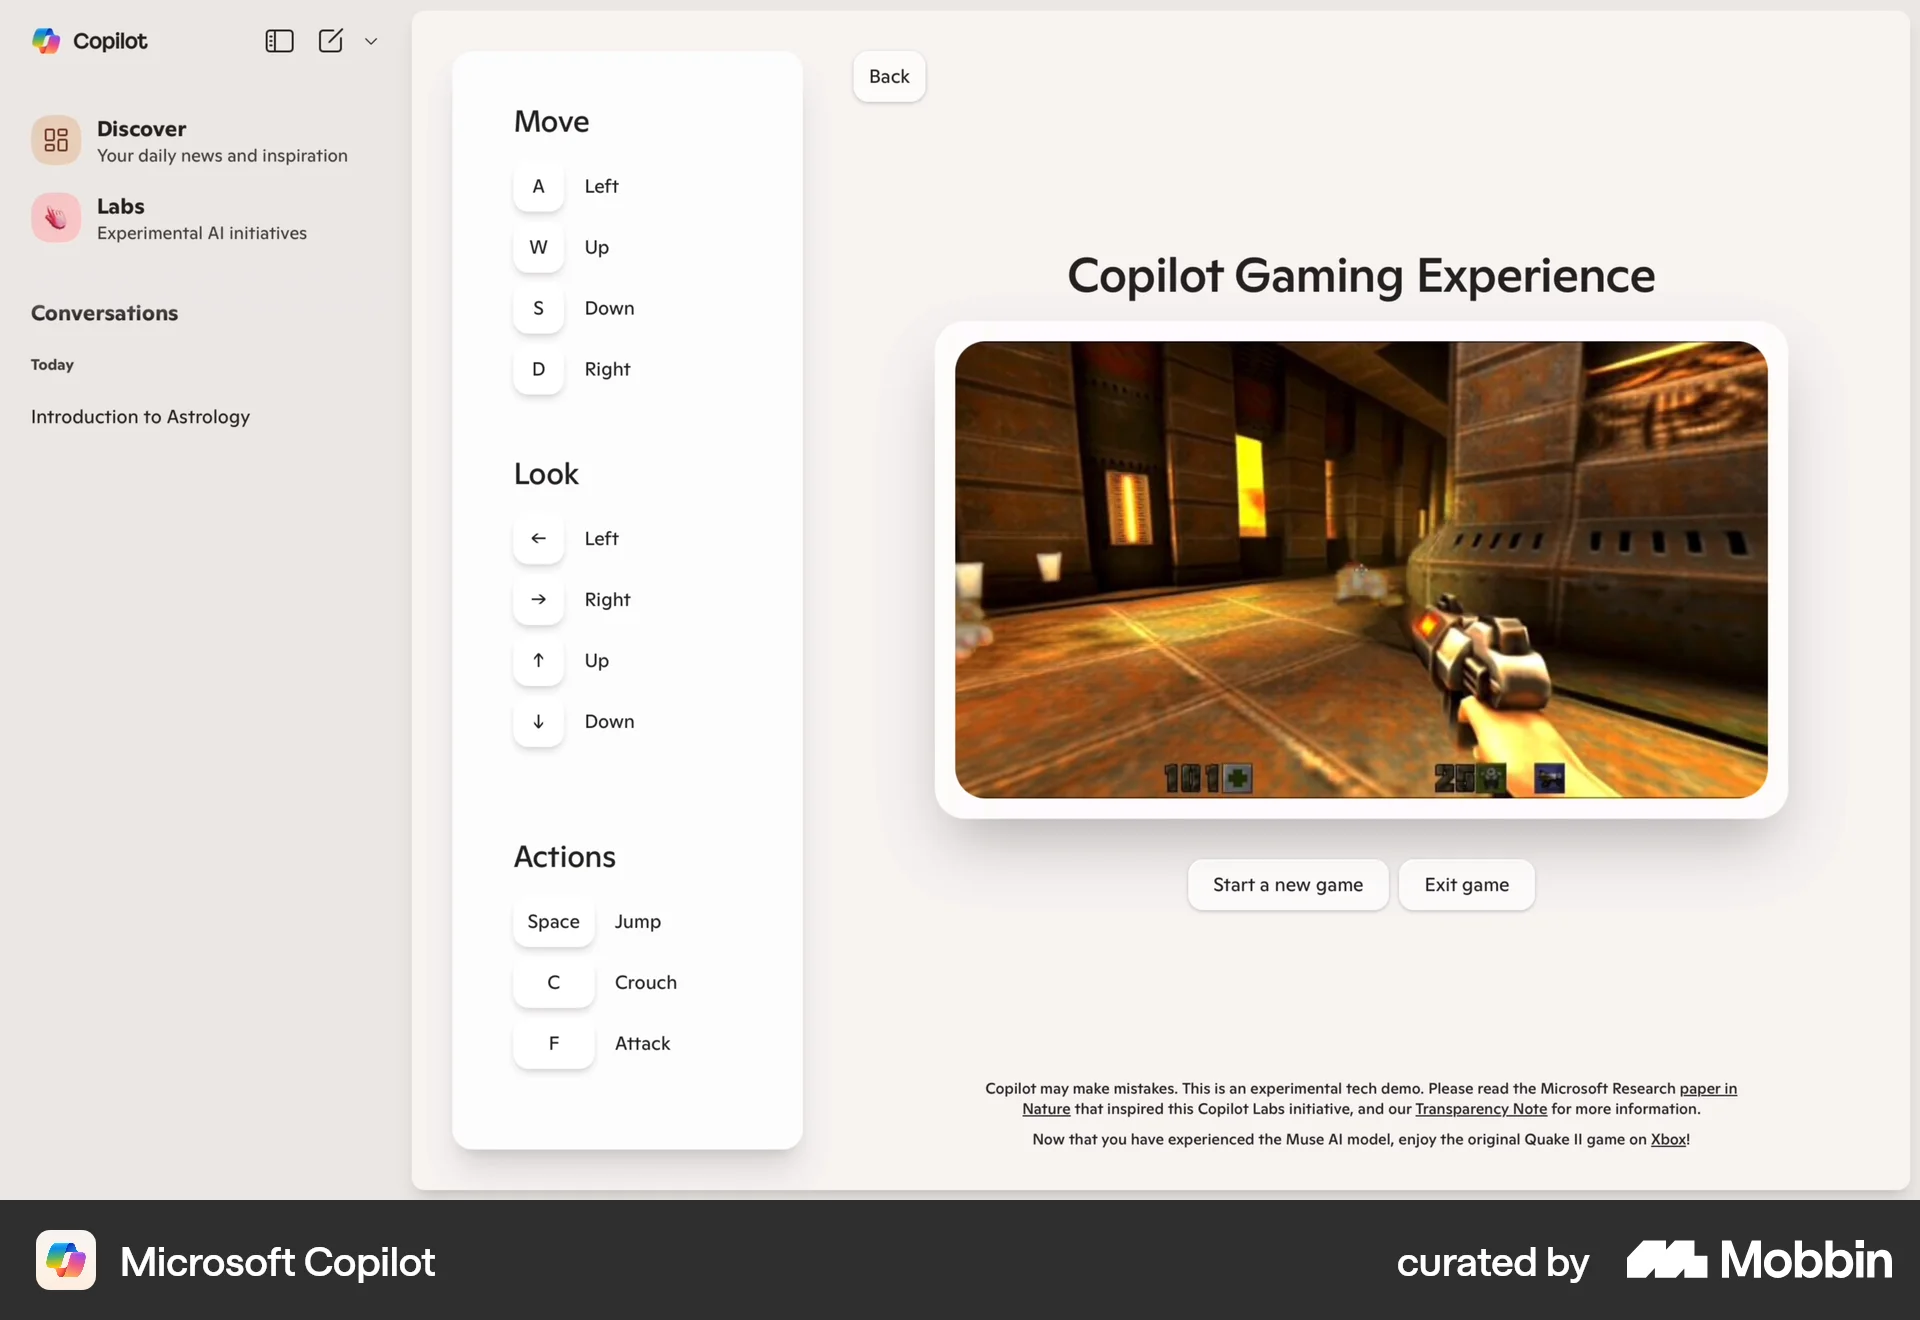Select the Space key for Jump

click(553, 921)
